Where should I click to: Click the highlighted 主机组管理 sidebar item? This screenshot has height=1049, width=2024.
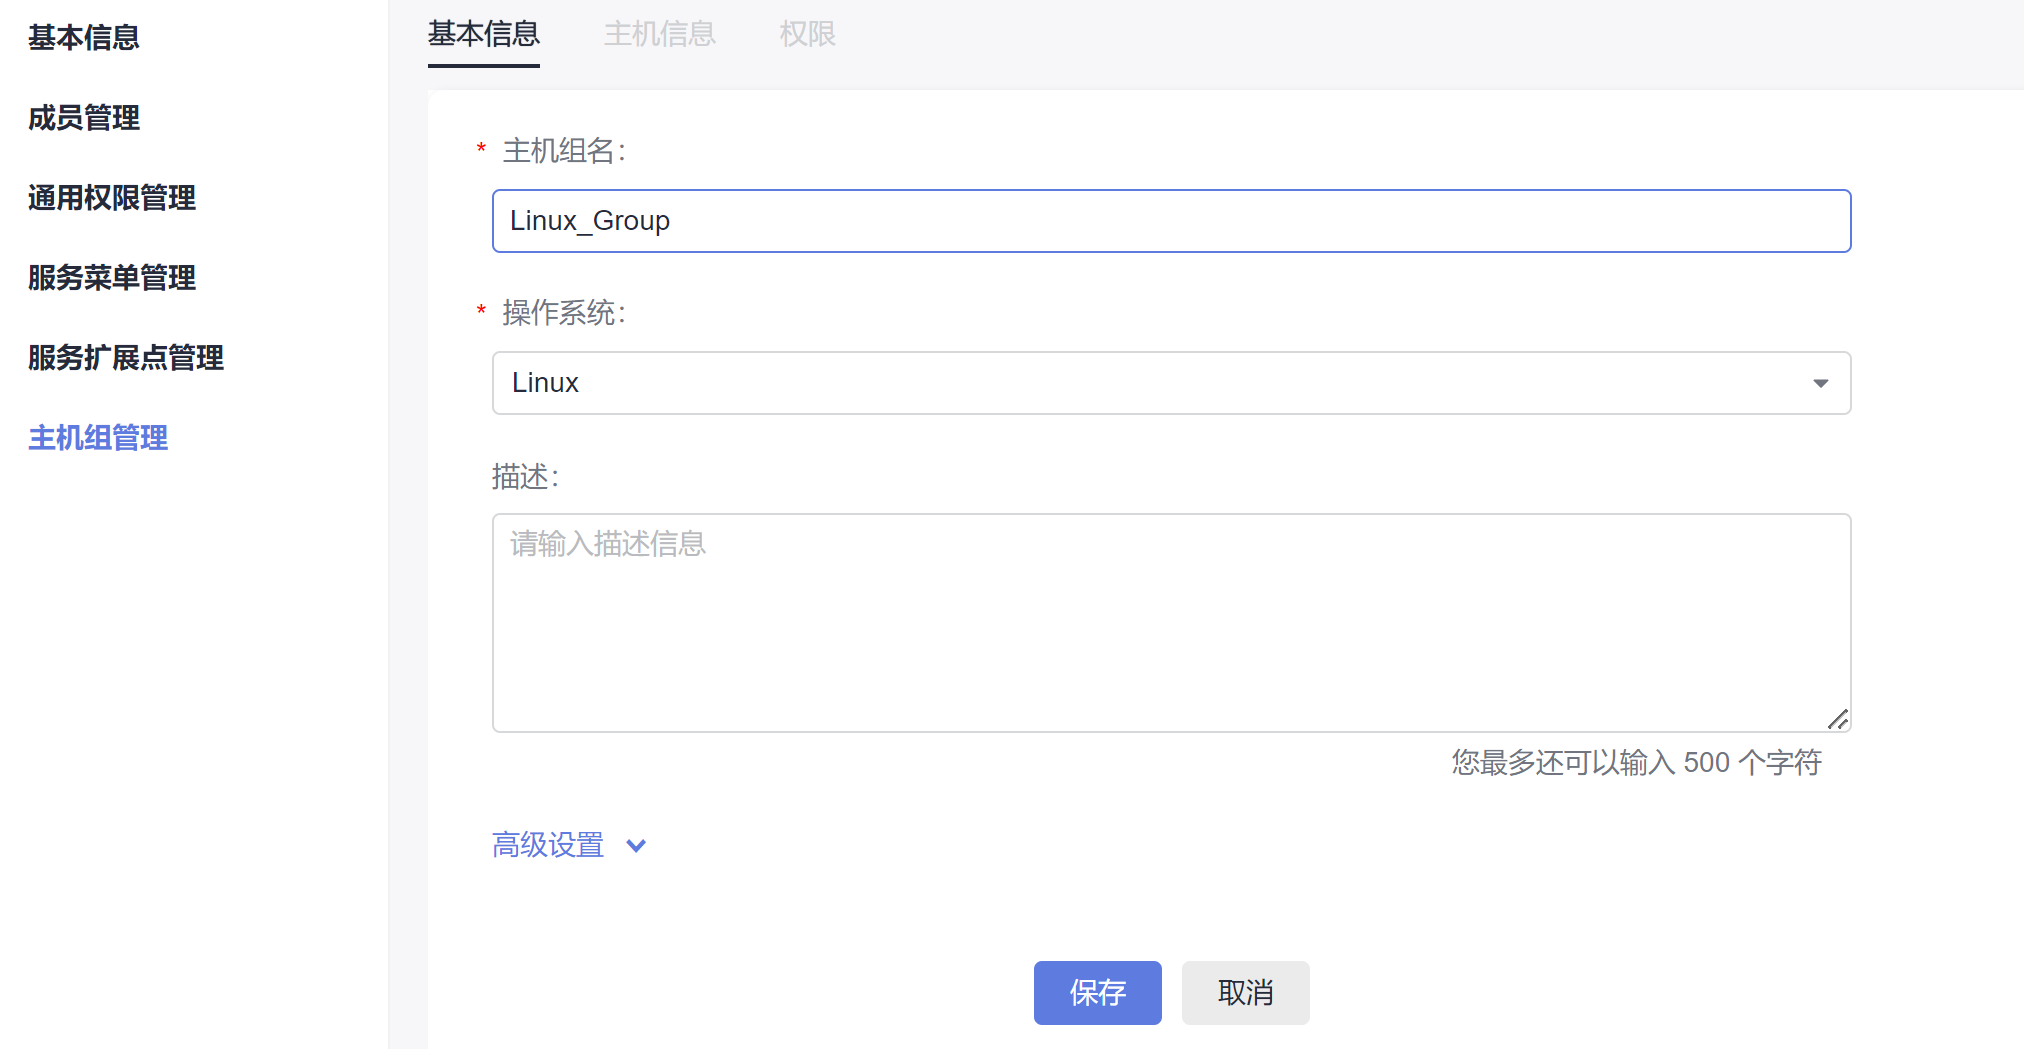coord(98,438)
